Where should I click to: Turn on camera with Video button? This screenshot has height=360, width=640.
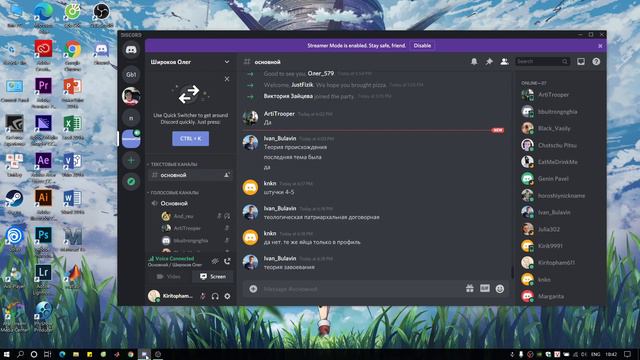(x=169, y=276)
